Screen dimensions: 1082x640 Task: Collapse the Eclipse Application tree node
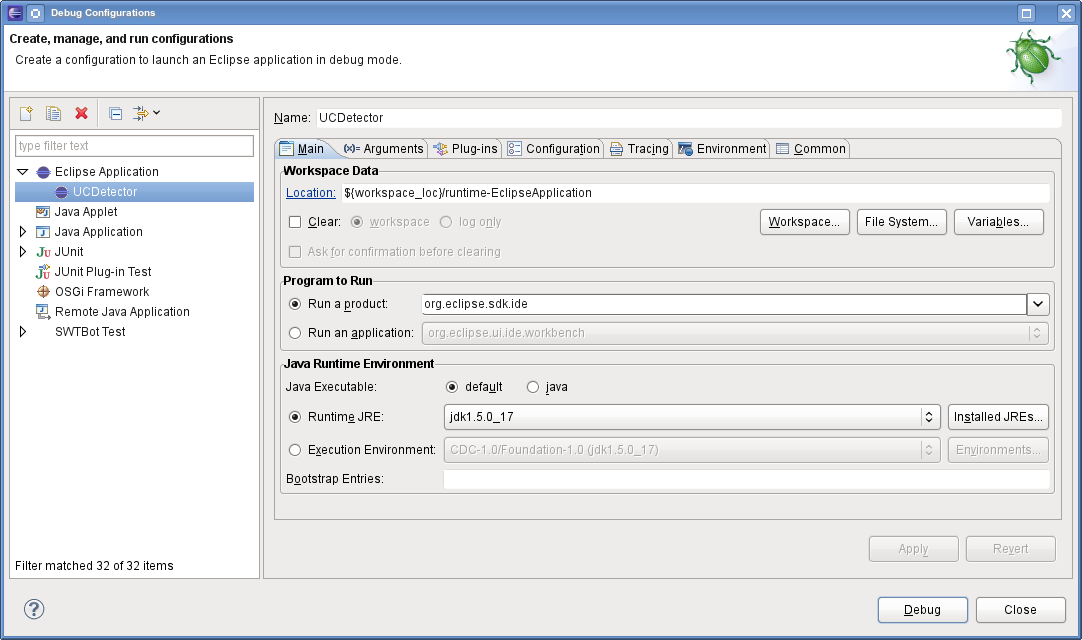click(23, 172)
